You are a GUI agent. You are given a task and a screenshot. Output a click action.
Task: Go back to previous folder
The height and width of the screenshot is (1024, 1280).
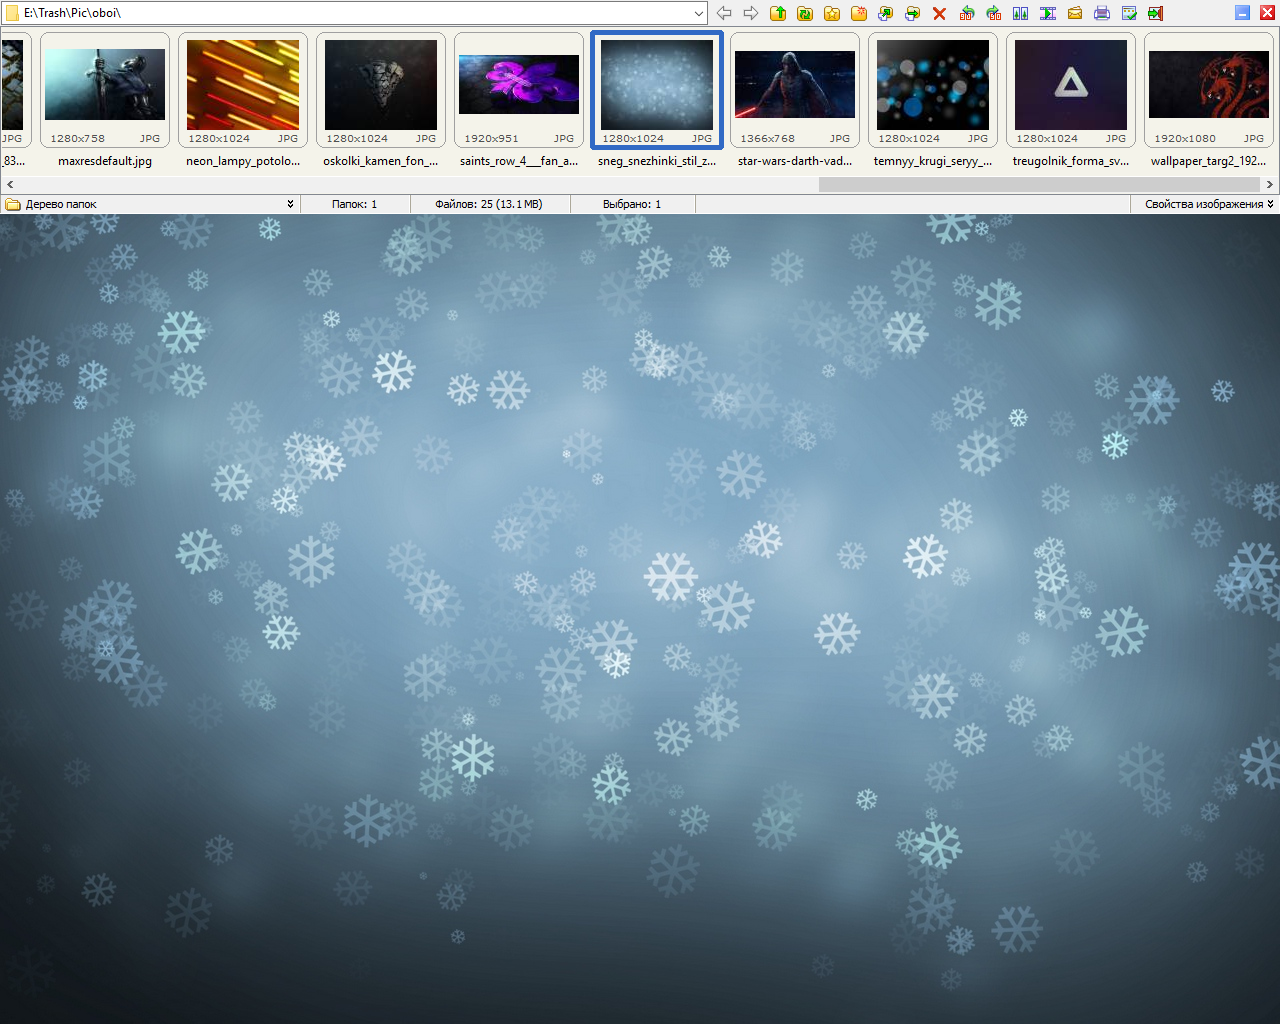coord(724,13)
